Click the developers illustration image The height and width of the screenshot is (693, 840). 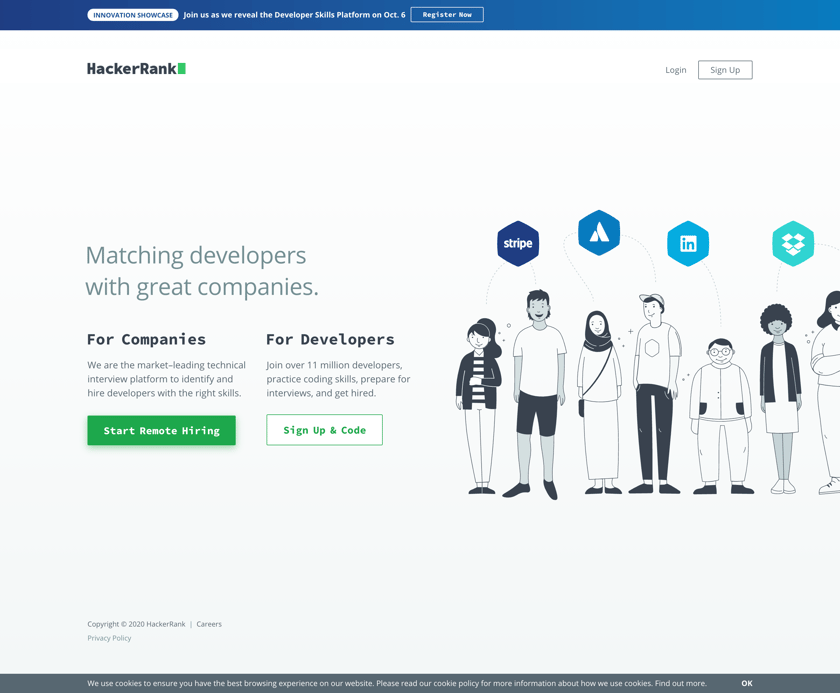(x=647, y=355)
